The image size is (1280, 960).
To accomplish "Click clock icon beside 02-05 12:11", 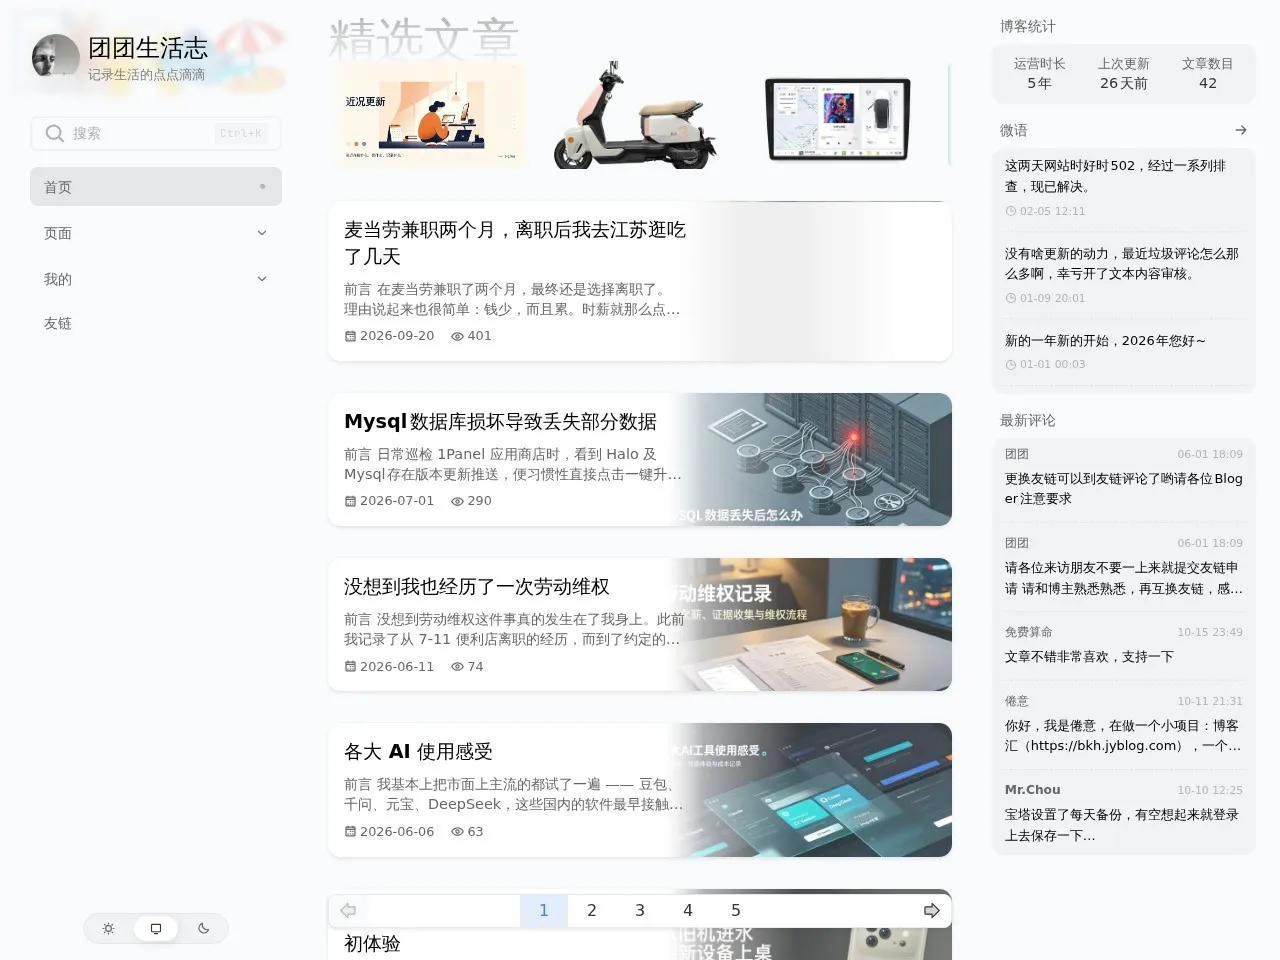I will pyautogui.click(x=1011, y=211).
